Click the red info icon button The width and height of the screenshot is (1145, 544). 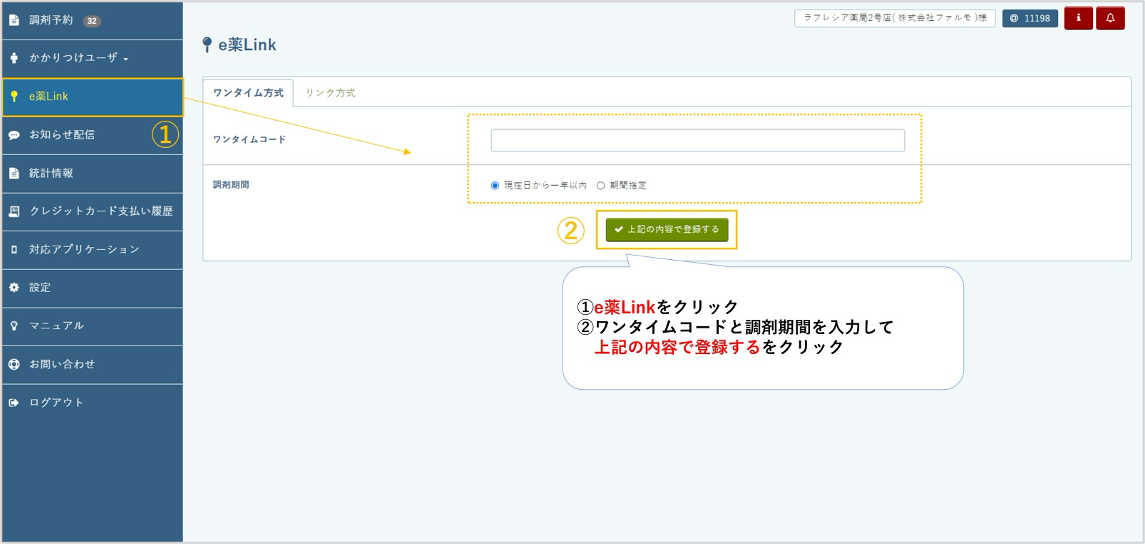[x=1078, y=18]
